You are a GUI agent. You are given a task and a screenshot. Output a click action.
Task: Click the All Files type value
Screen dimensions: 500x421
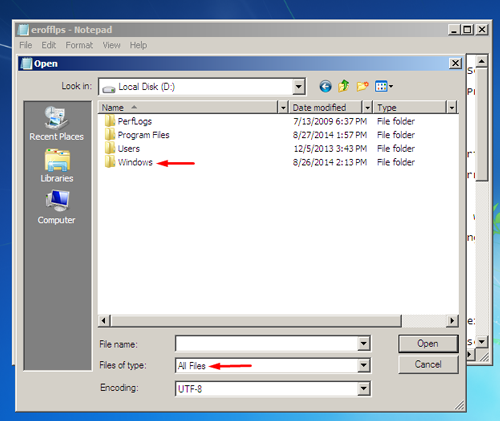tap(191, 366)
